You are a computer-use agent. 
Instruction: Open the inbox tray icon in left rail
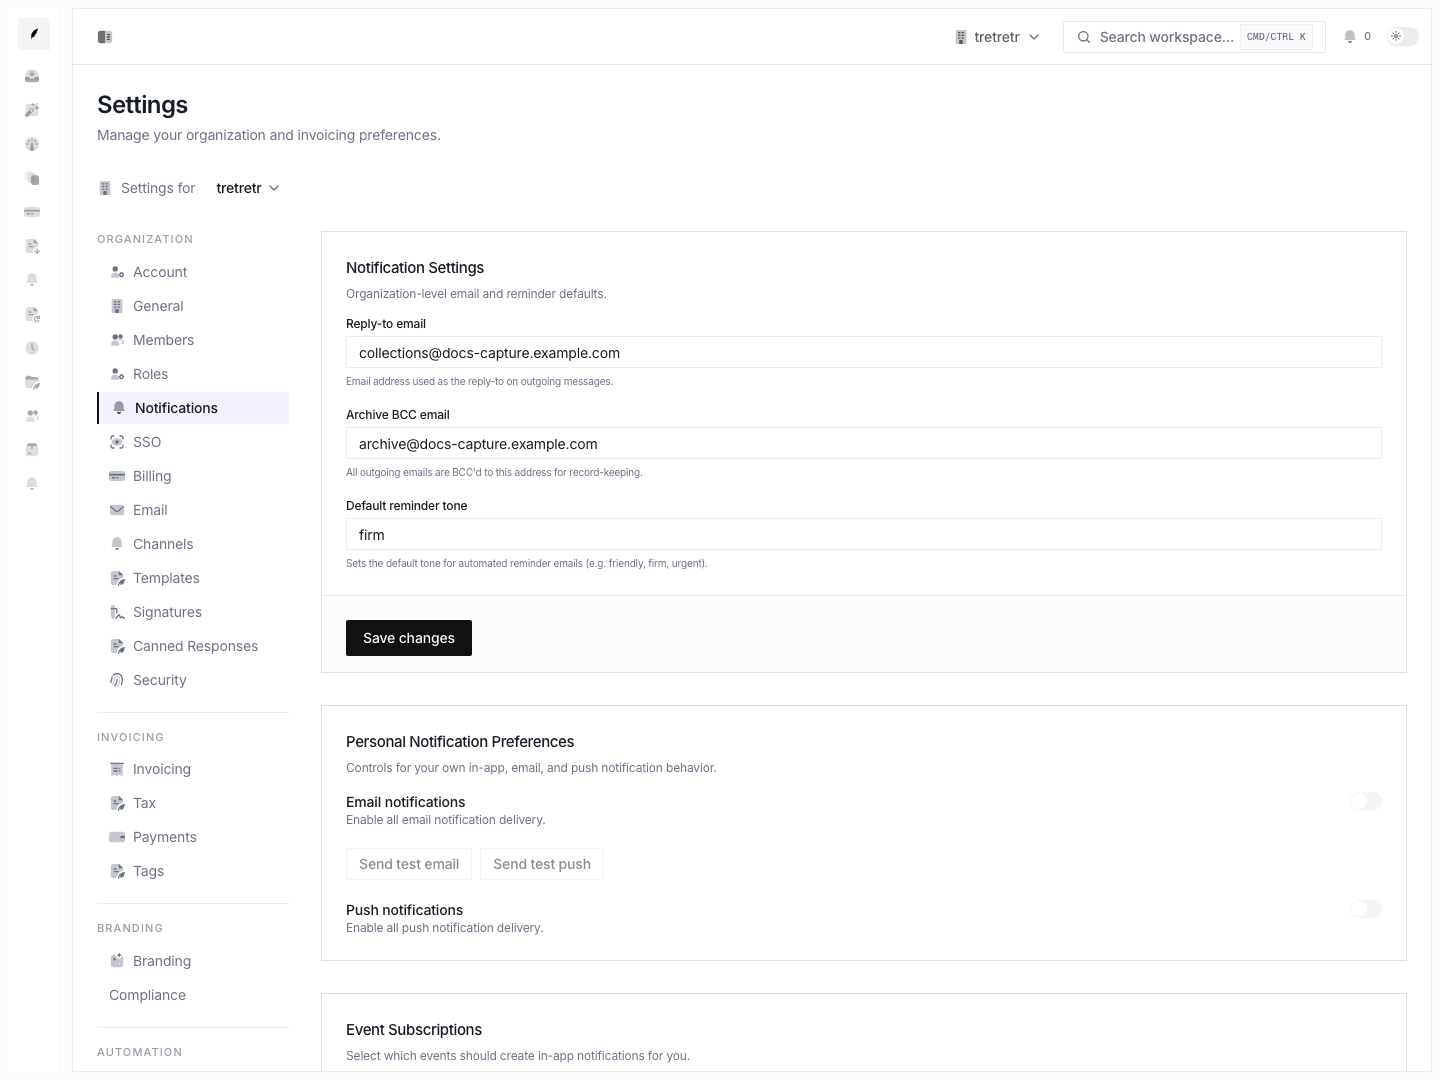32,76
